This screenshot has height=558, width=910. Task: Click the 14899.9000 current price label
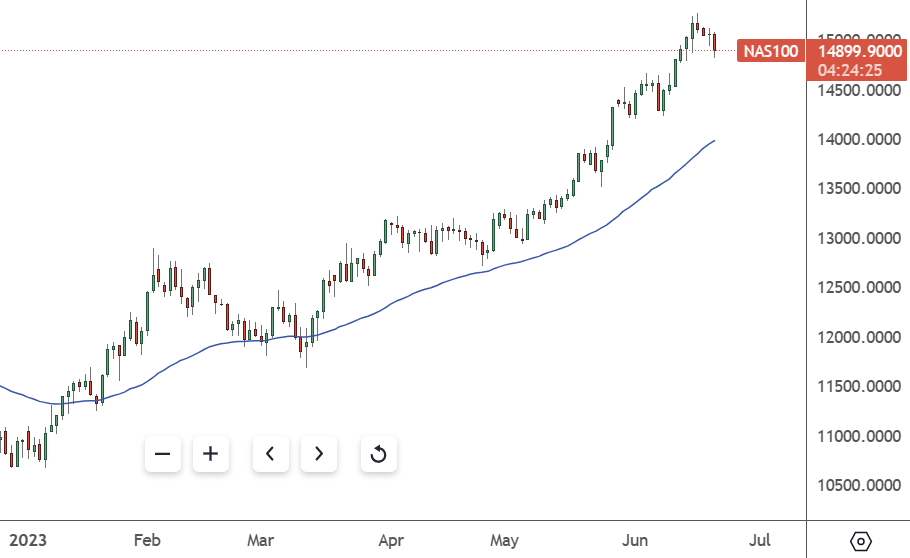pos(857,50)
